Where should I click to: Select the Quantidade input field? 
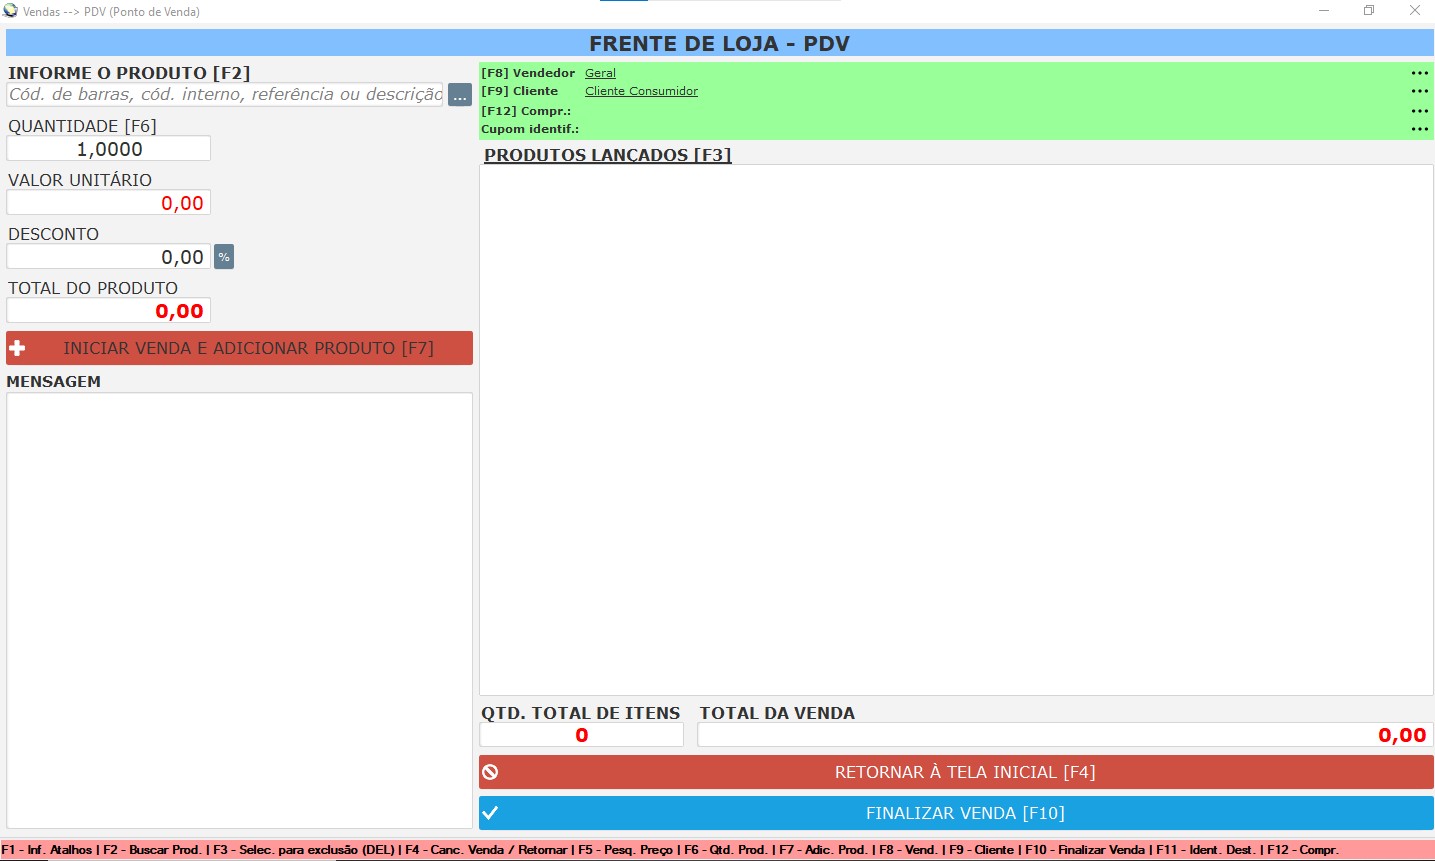[x=109, y=149]
